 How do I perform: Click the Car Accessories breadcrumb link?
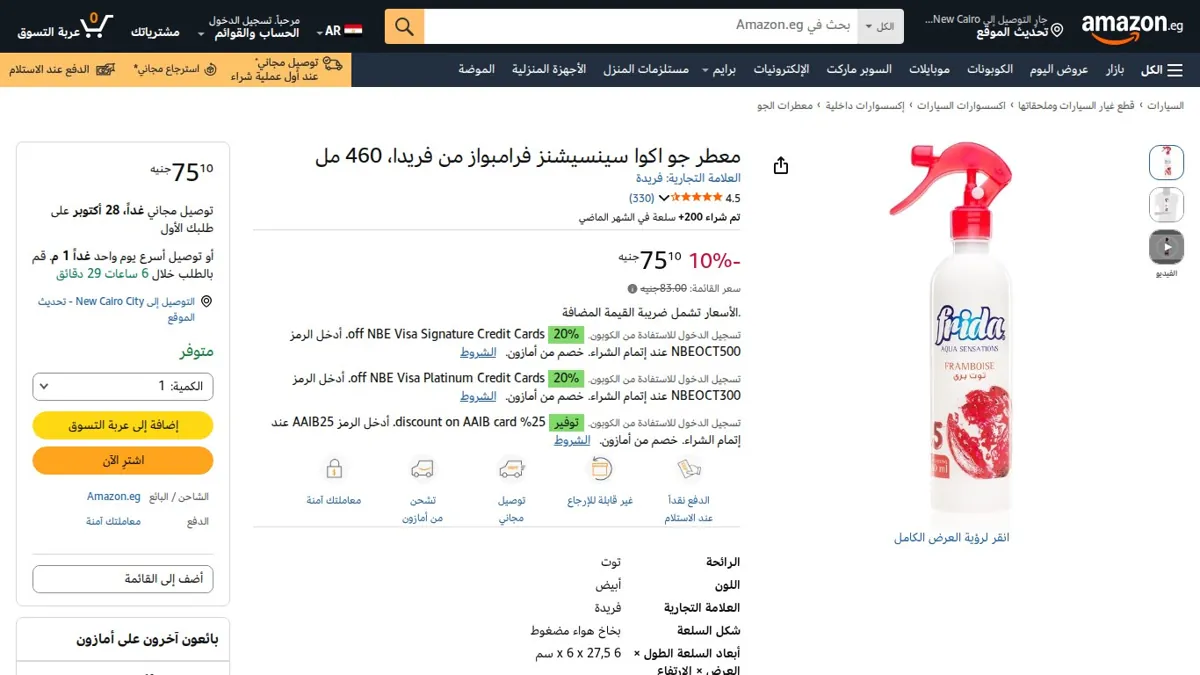point(961,105)
